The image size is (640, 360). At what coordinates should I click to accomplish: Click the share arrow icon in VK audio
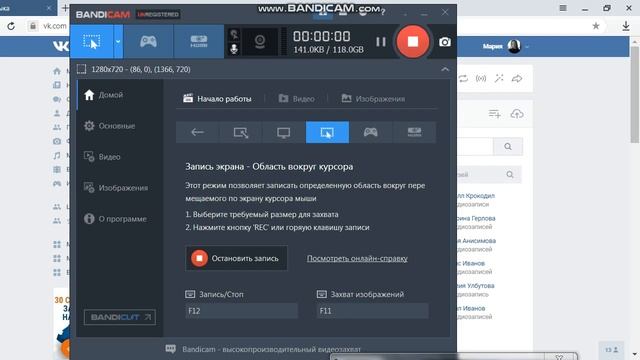[x=517, y=78]
